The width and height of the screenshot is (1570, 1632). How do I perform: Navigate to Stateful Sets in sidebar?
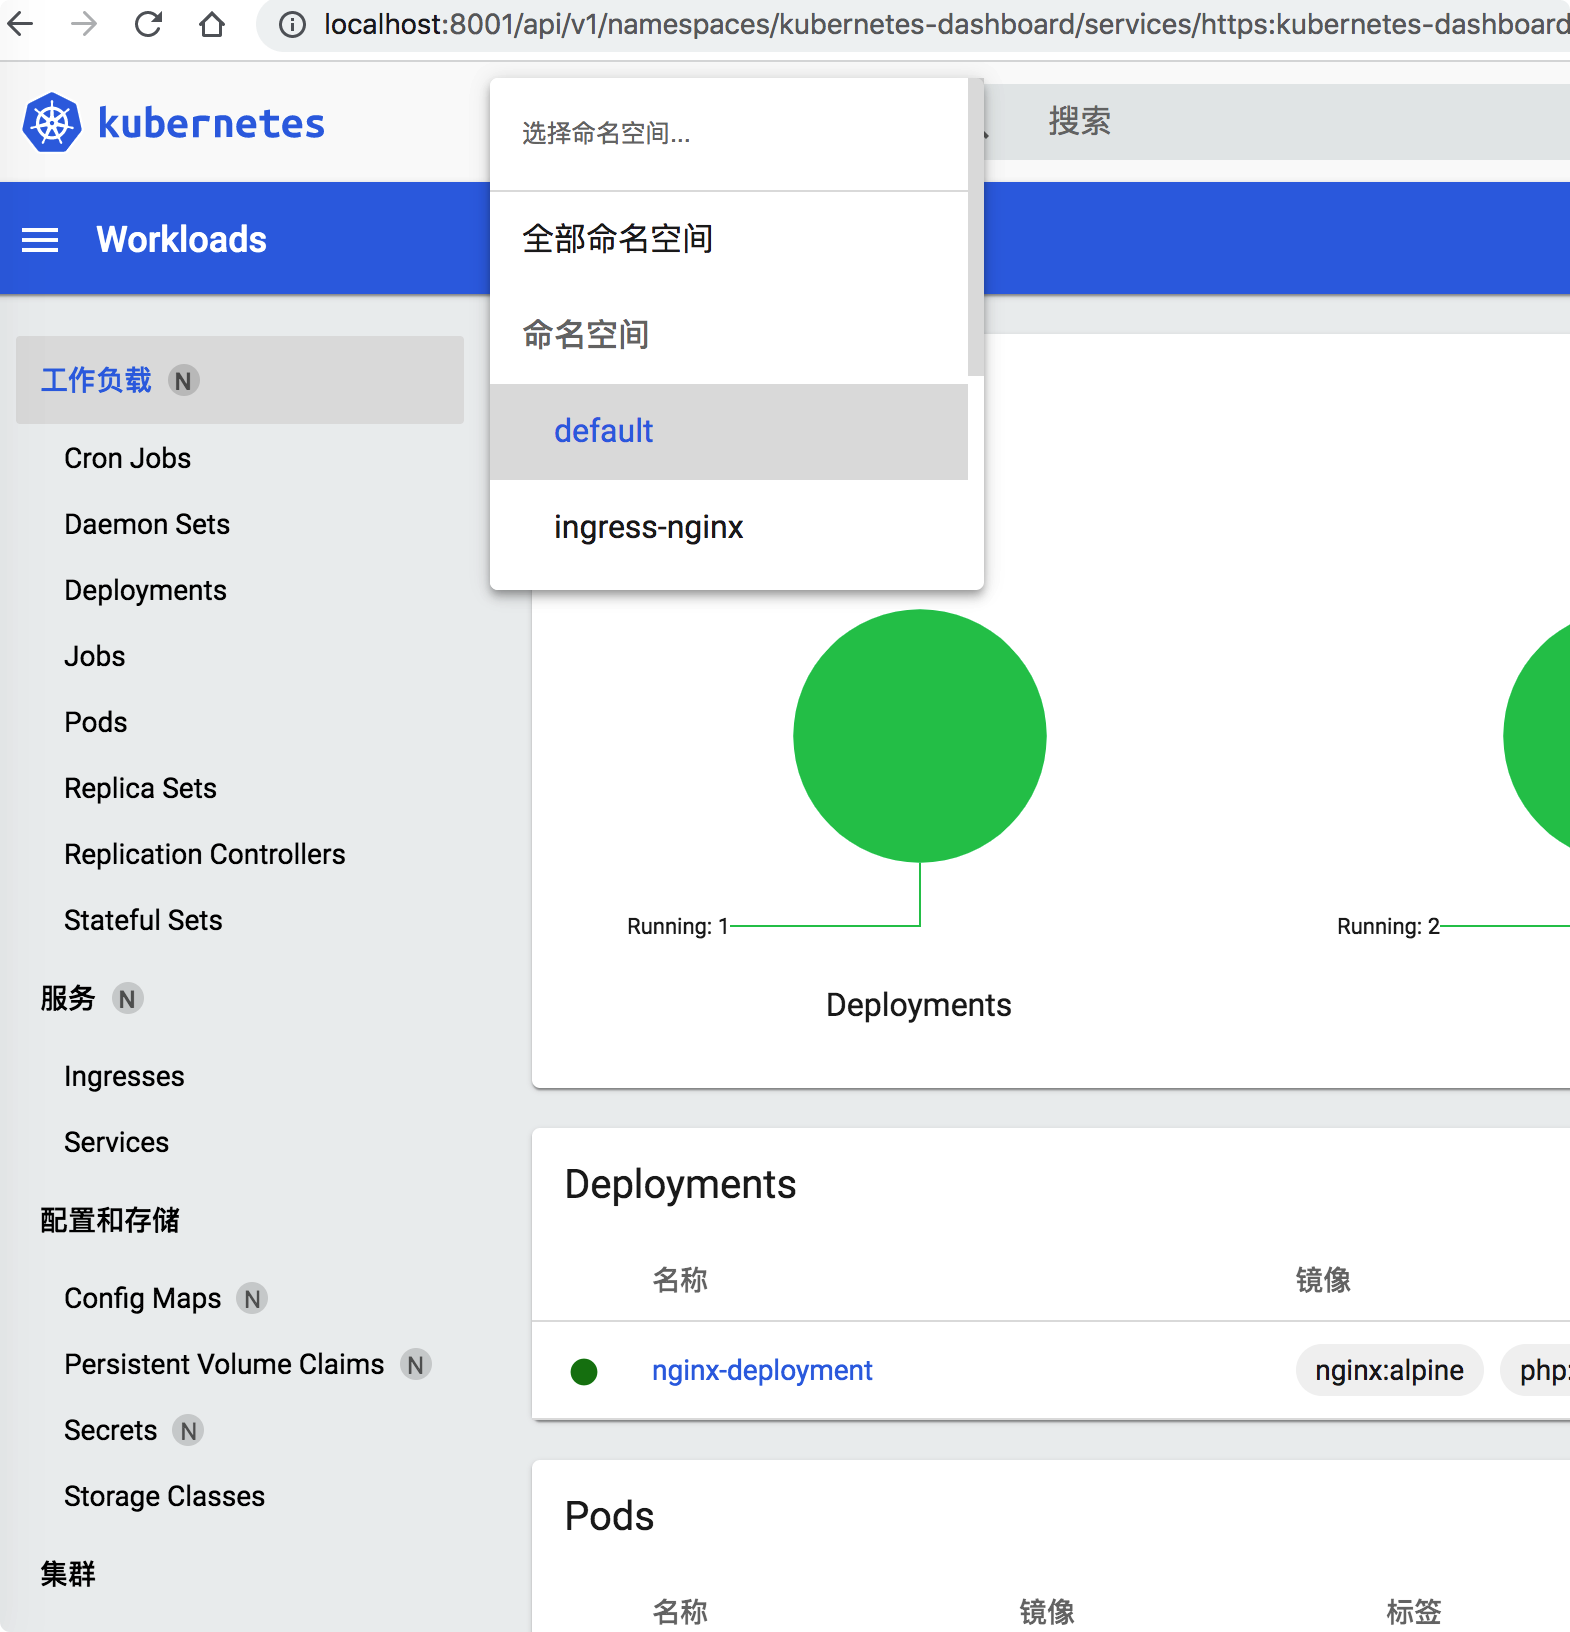click(143, 920)
